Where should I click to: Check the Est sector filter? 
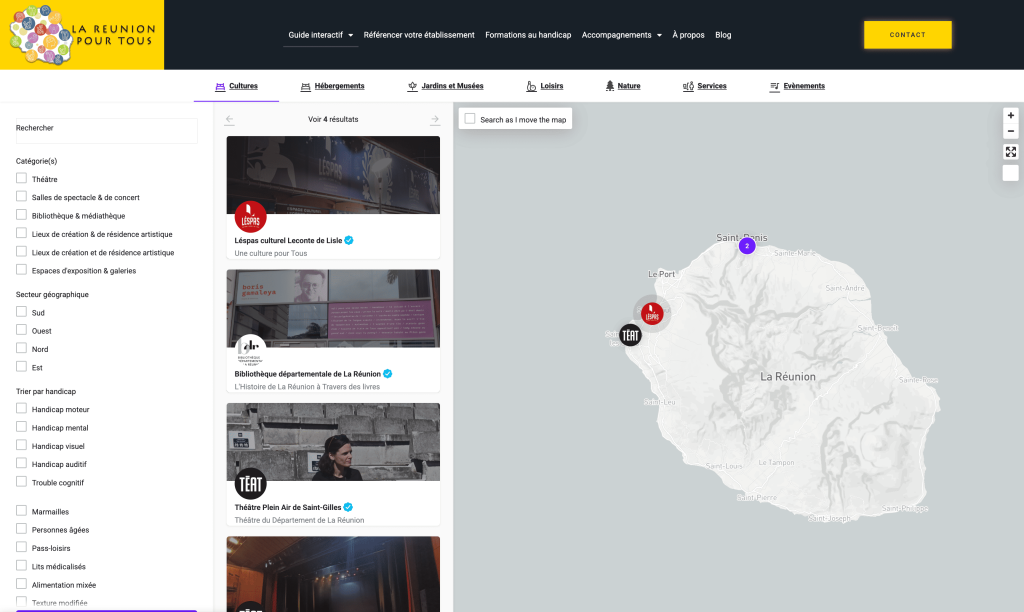point(22,367)
